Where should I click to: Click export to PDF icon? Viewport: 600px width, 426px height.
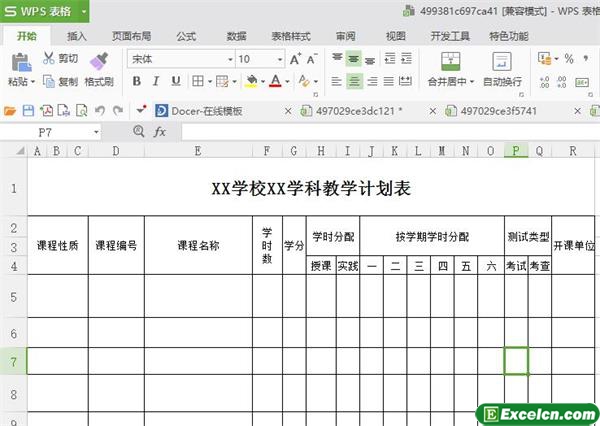(x=46, y=111)
